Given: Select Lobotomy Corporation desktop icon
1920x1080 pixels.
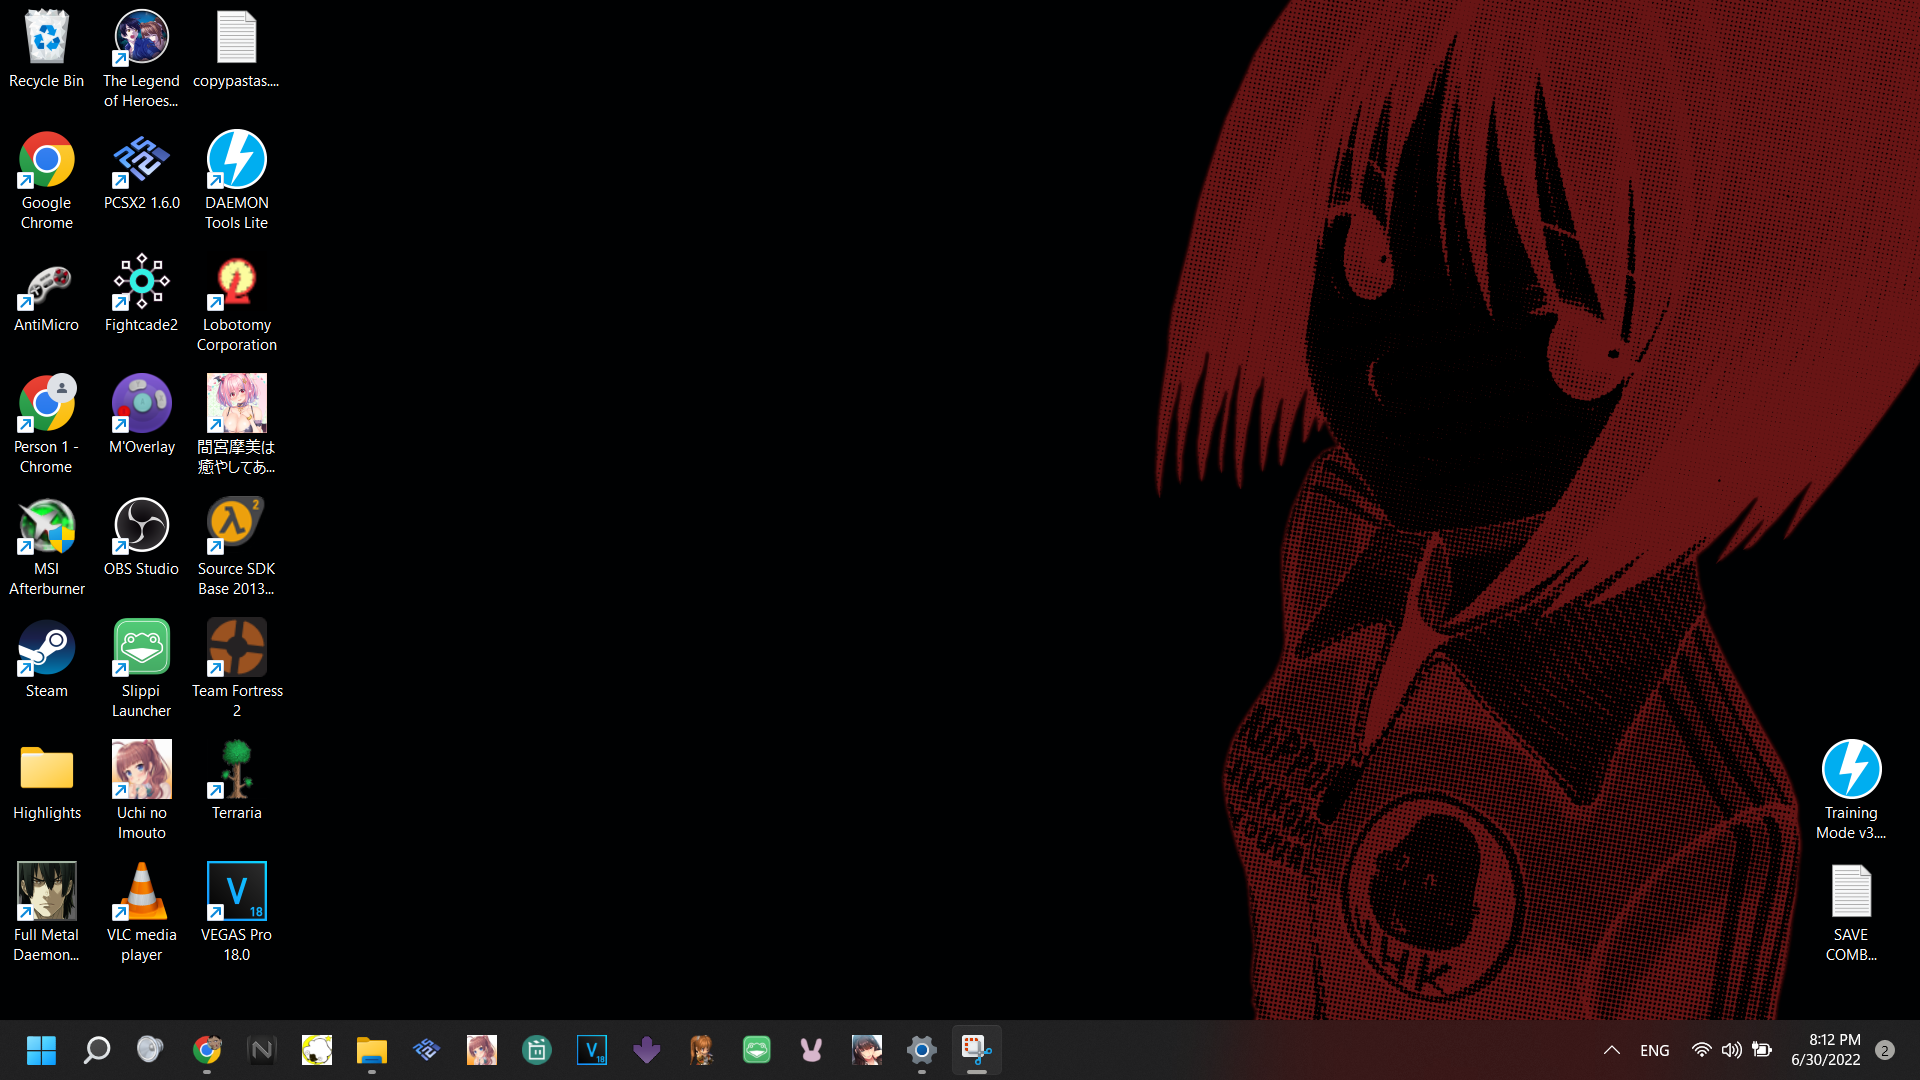Looking at the screenshot, I should pyautogui.click(x=236, y=282).
